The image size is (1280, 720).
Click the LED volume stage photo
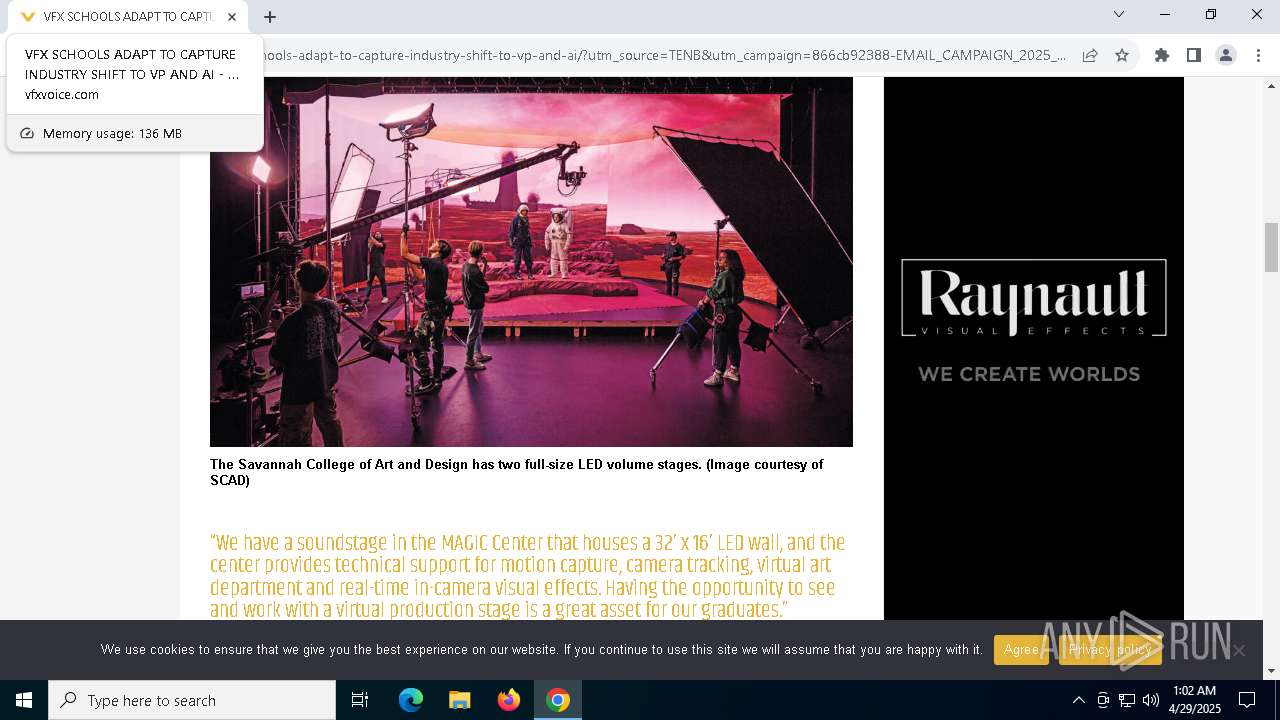[x=531, y=262]
